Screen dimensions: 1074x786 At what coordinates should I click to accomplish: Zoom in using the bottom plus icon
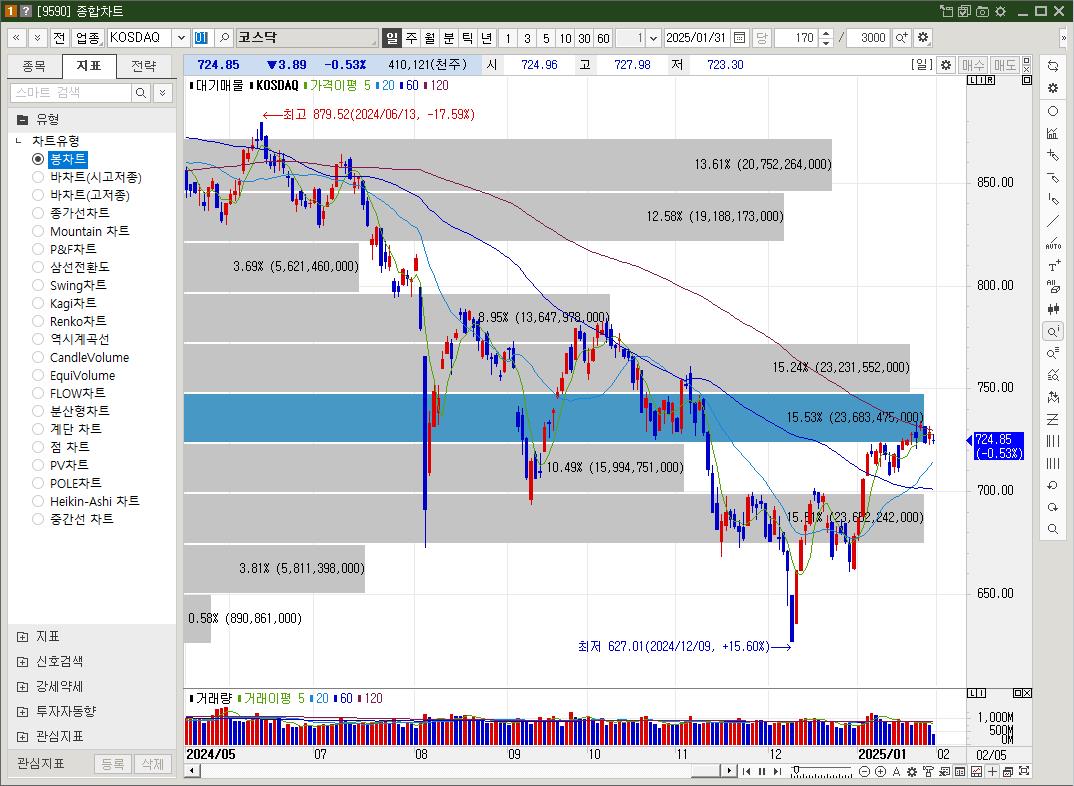pyautogui.click(x=881, y=772)
